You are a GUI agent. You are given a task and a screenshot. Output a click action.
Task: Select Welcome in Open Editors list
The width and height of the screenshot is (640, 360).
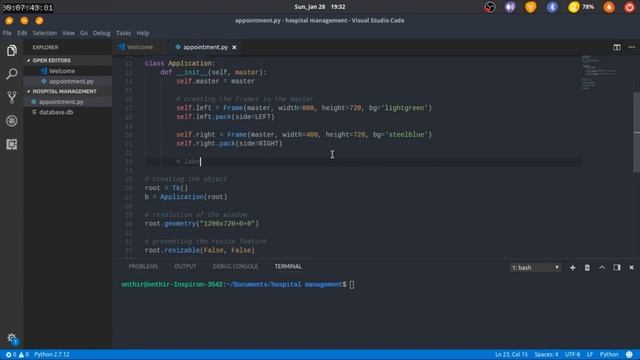pyautogui.click(x=67, y=71)
